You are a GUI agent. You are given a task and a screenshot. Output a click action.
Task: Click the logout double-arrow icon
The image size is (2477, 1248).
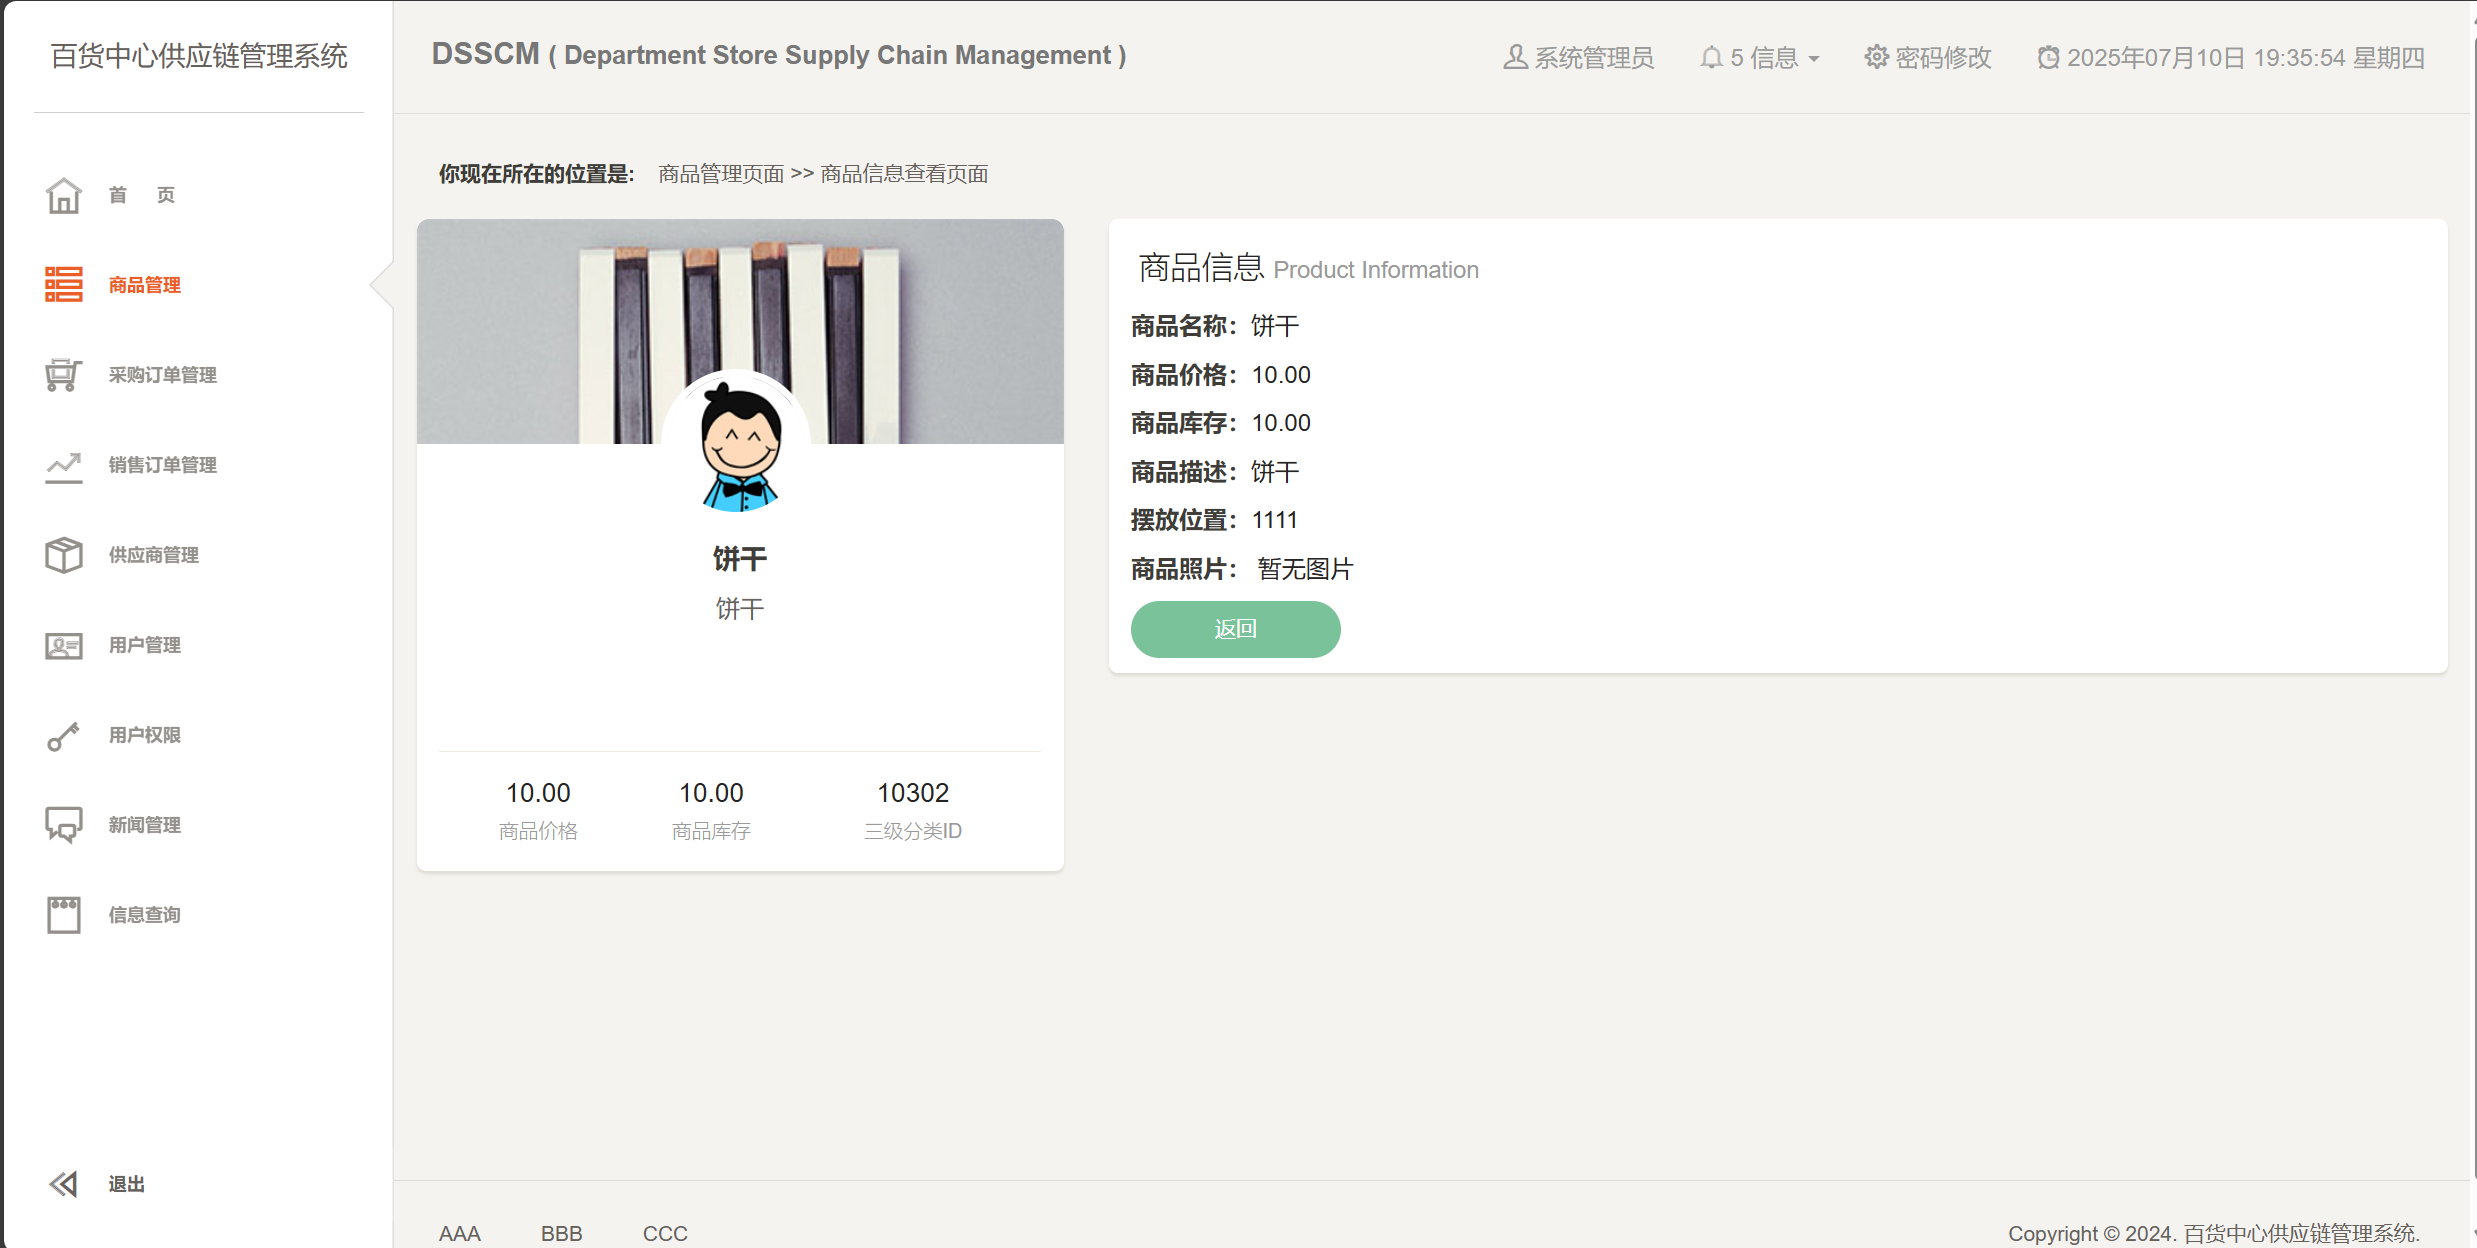click(63, 1184)
